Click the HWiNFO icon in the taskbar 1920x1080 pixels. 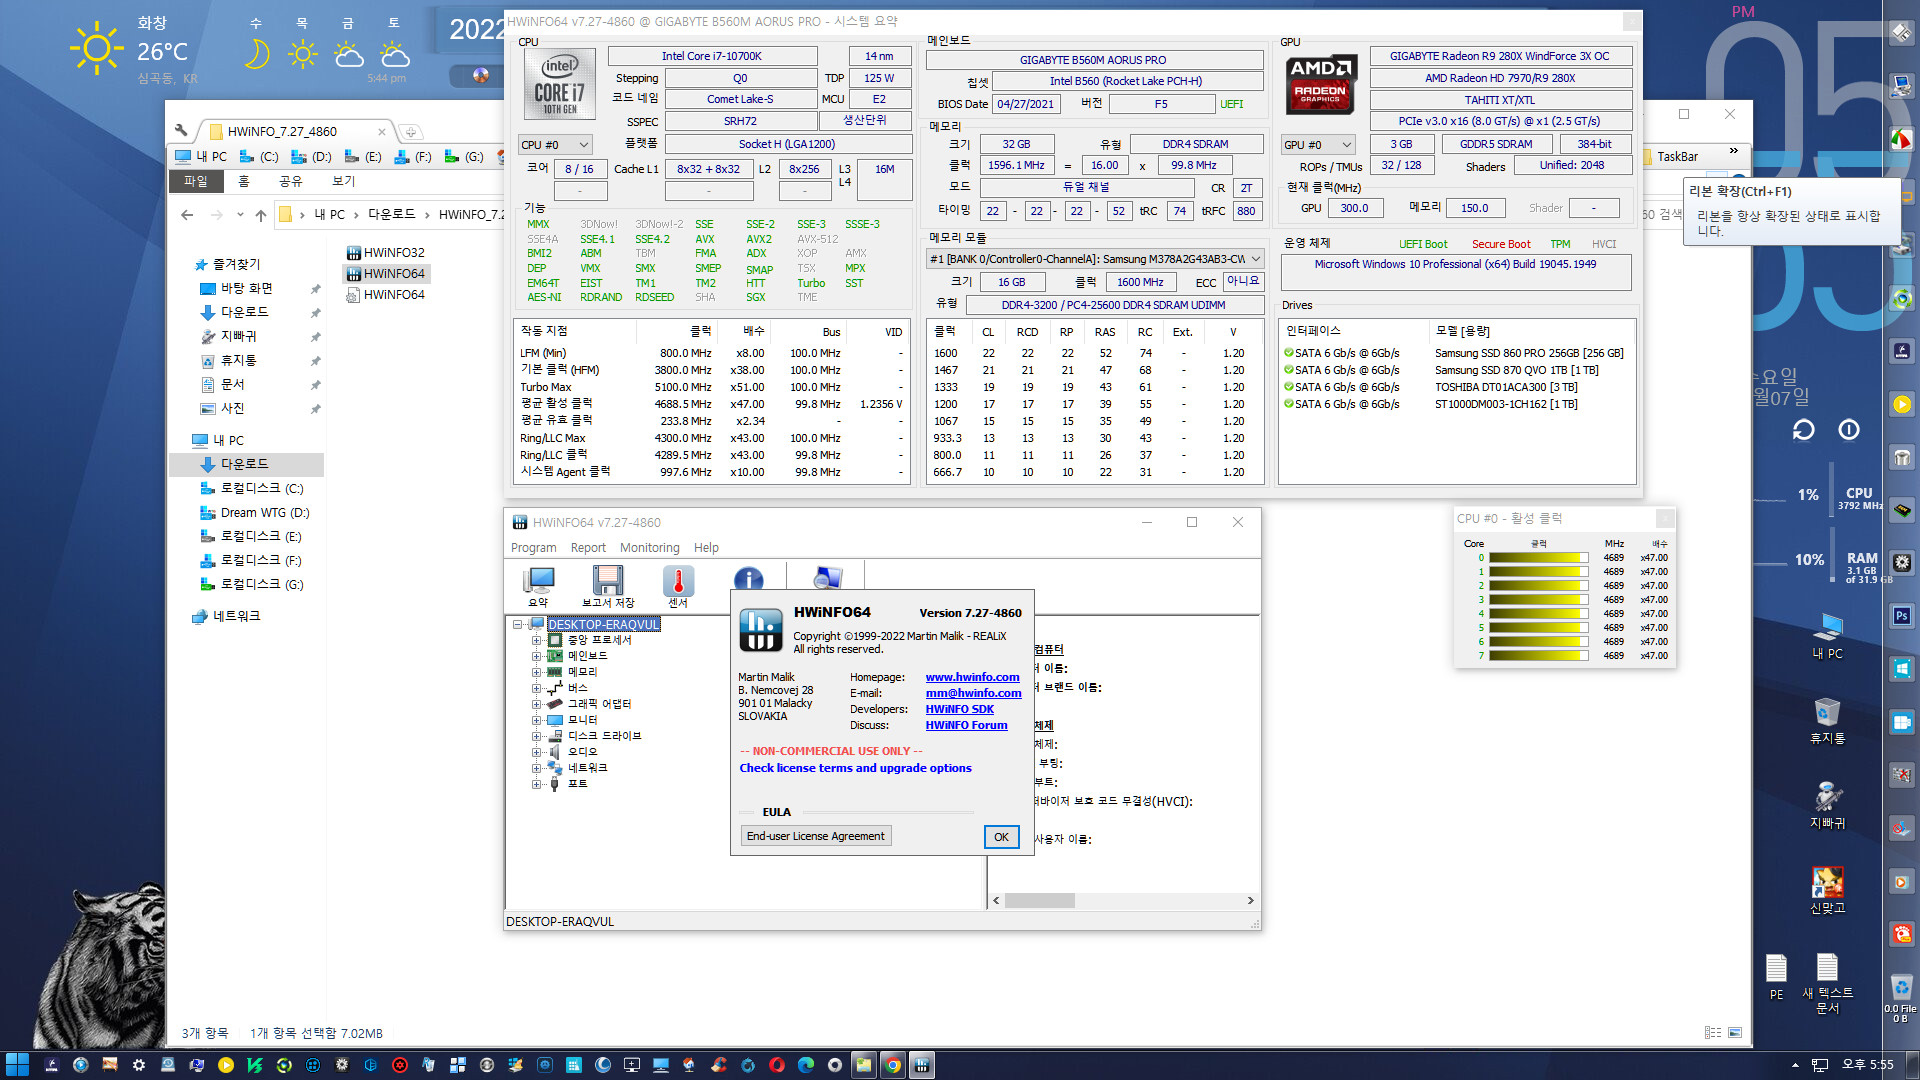pyautogui.click(x=922, y=1065)
